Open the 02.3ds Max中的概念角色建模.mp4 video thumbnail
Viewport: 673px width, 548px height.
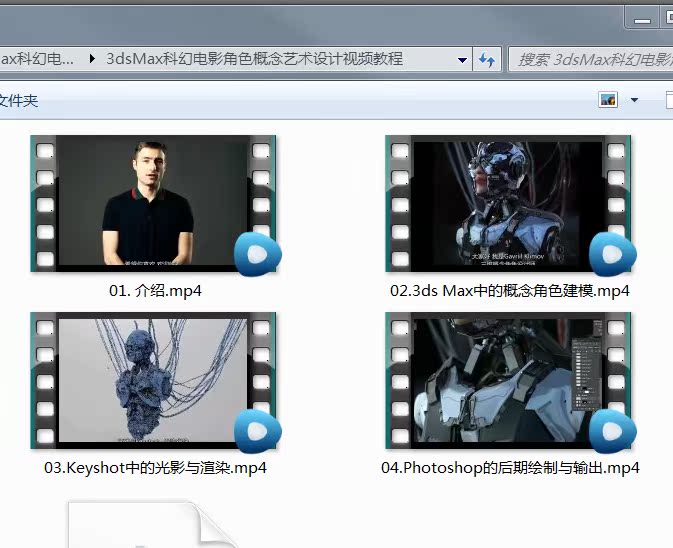(508, 203)
